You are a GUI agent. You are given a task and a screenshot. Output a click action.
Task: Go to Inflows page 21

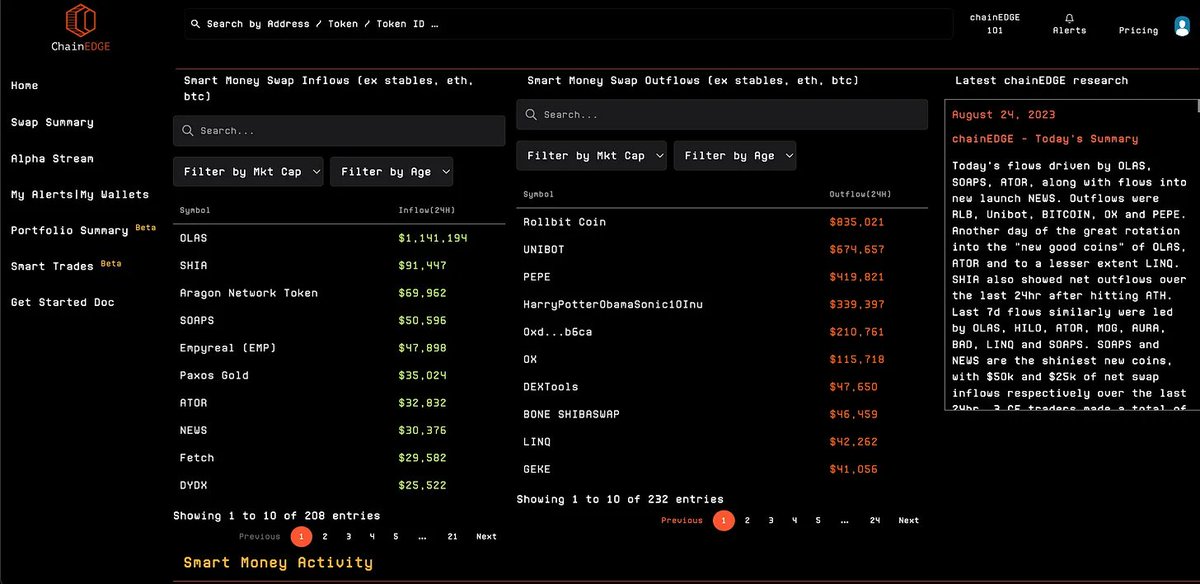point(452,537)
